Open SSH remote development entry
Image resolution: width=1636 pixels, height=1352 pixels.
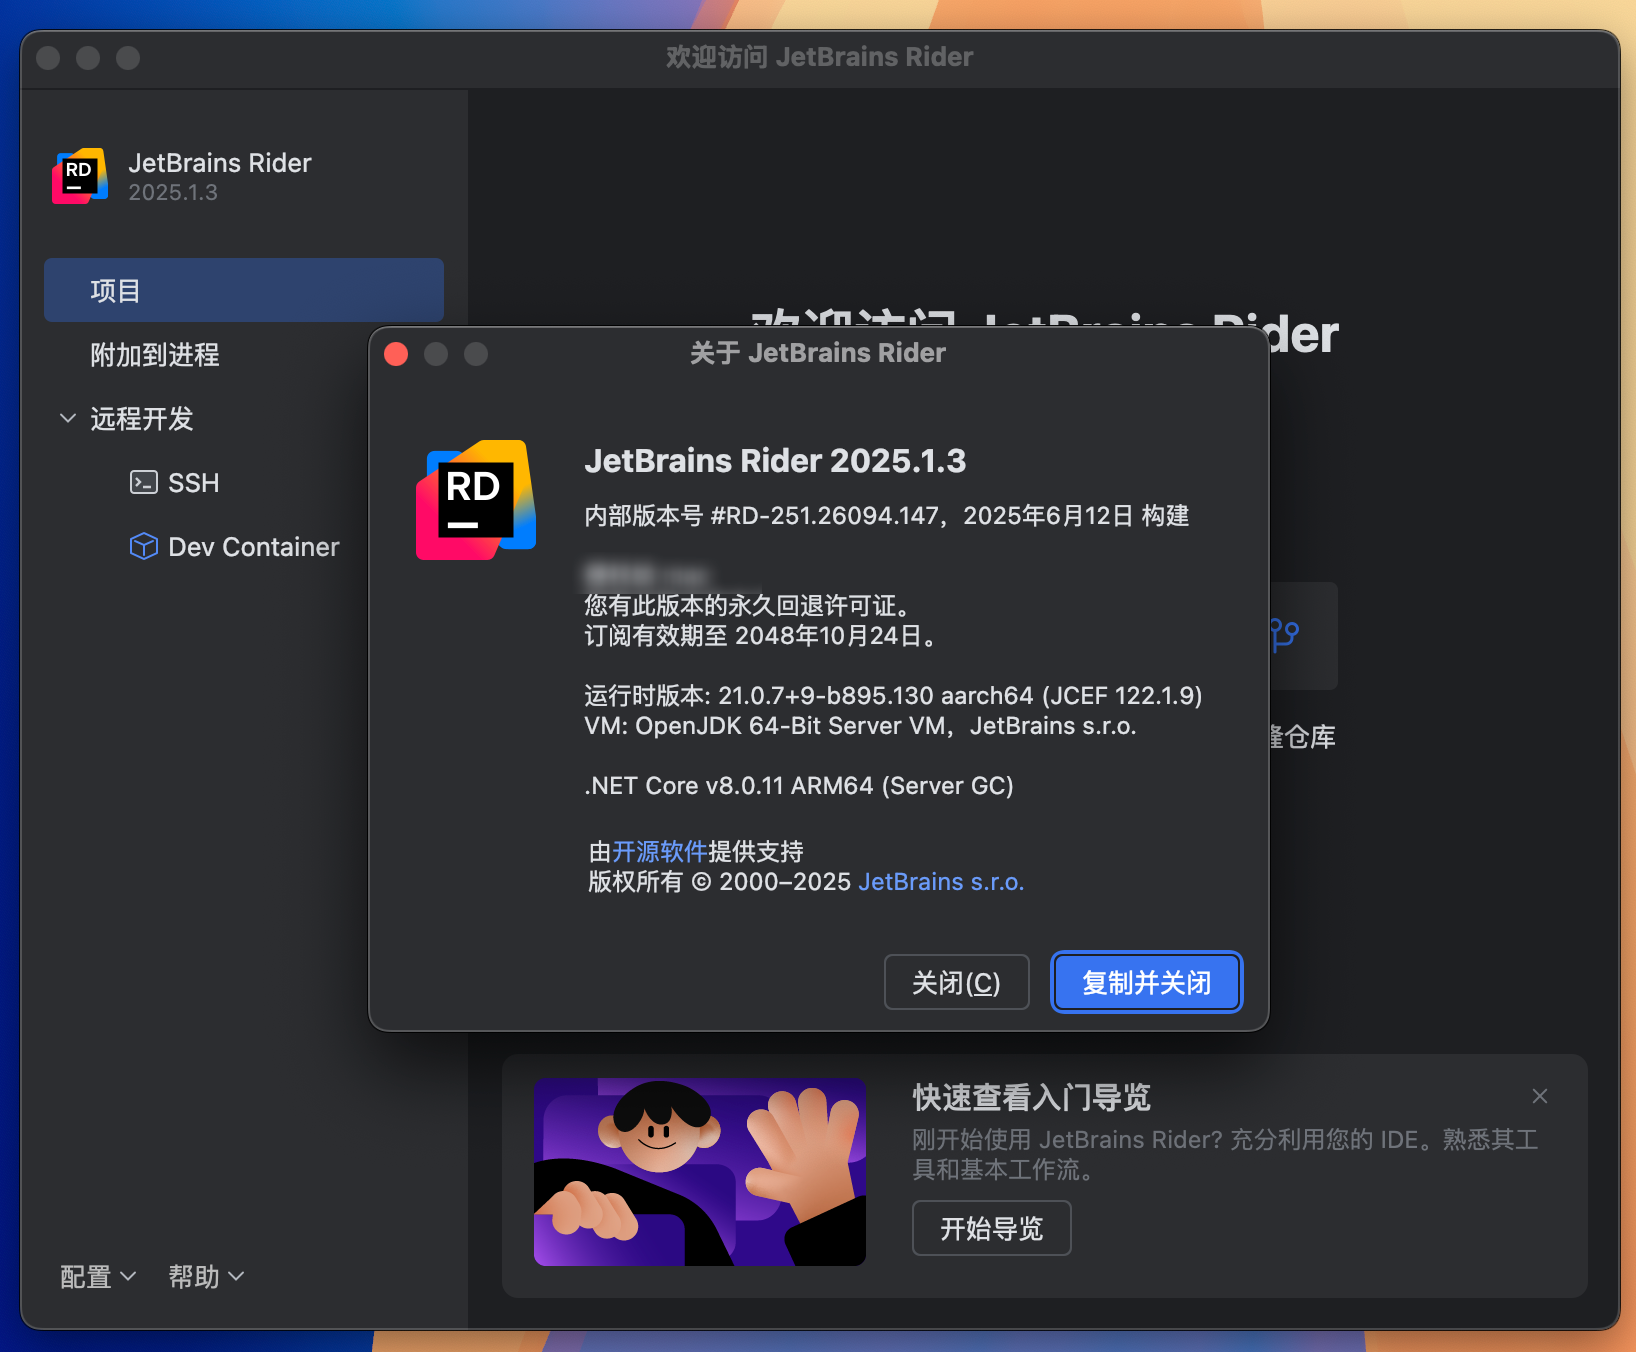[193, 483]
